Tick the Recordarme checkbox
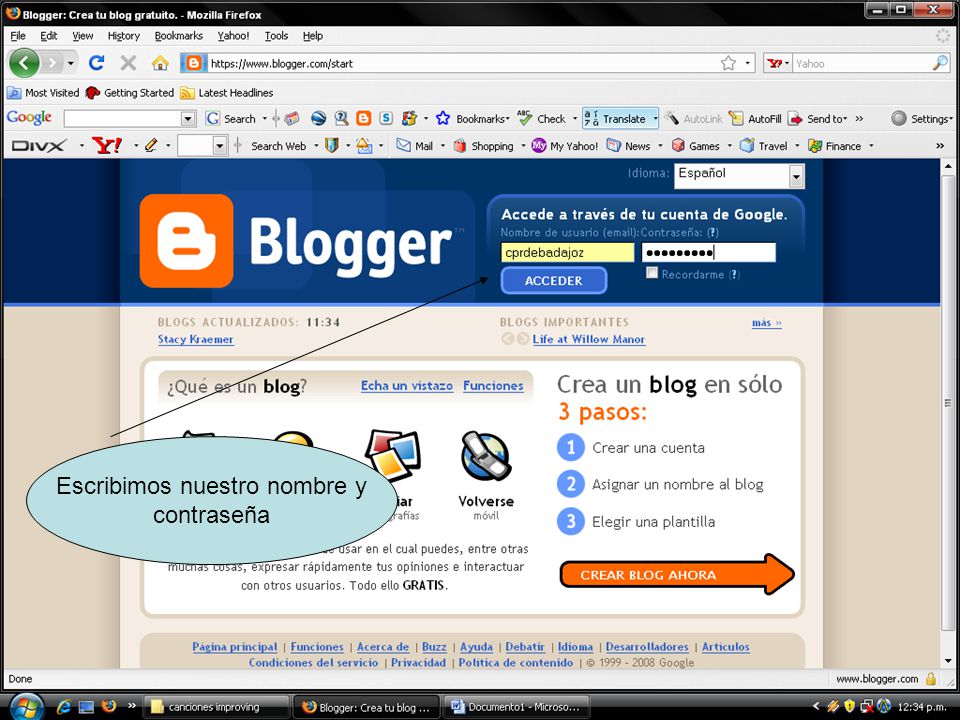The height and width of the screenshot is (720, 960). [x=651, y=273]
